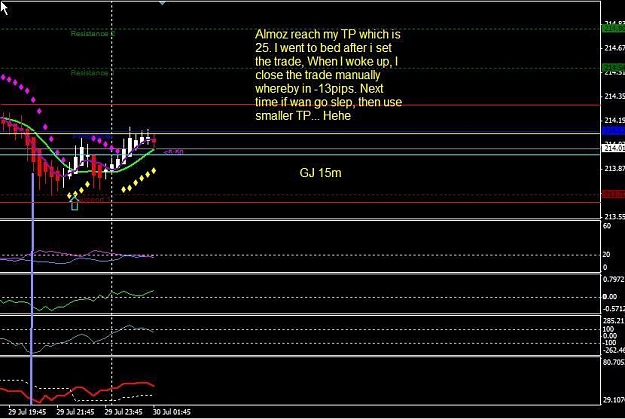Click the 285.21 indicator scale value
The image size is (625, 419).
coord(614,321)
